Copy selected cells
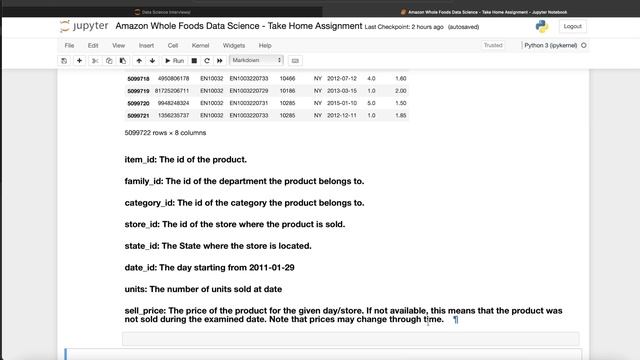This screenshot has height=360, width=640. [x=109, y=61]
